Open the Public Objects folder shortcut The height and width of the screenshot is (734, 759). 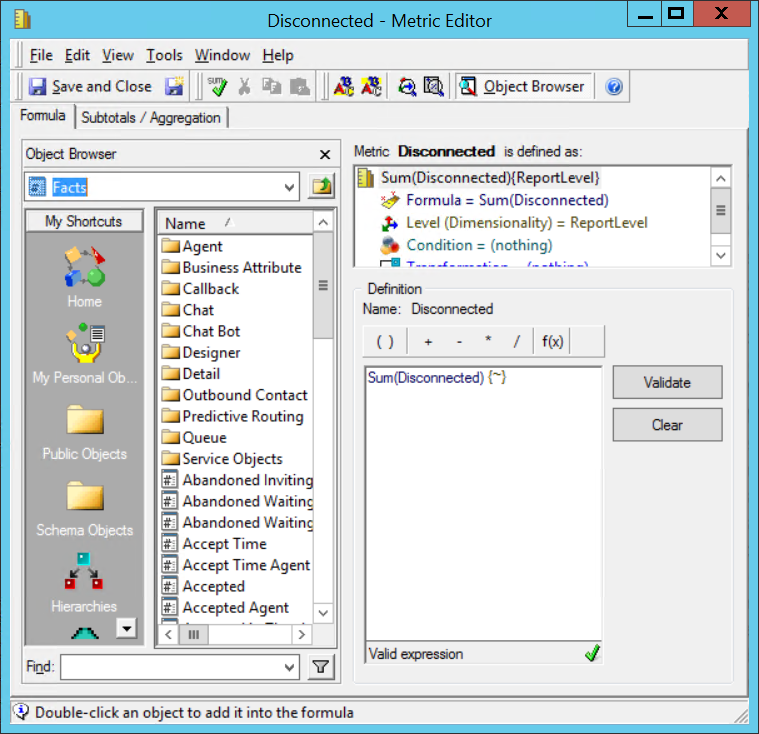click(84, 423)
